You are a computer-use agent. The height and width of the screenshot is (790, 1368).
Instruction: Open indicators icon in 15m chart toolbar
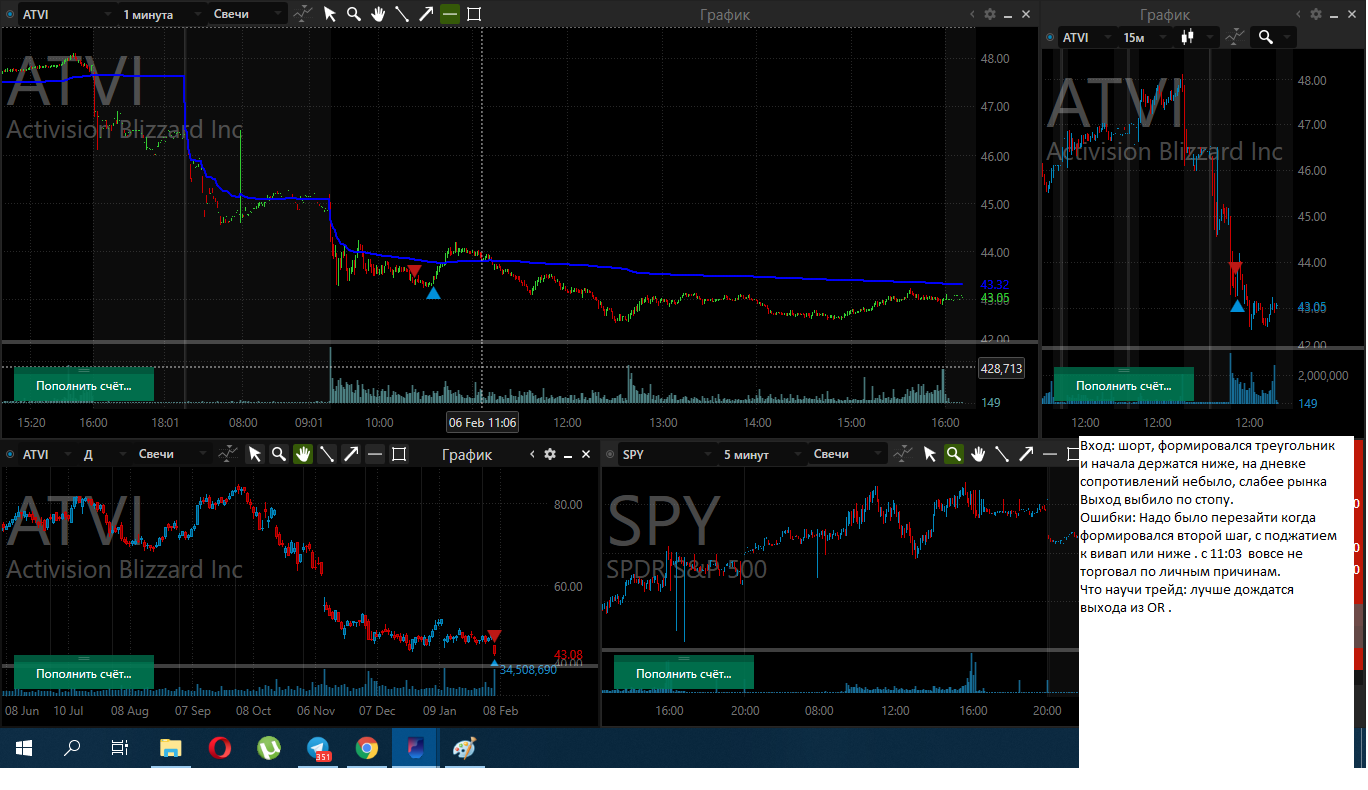pos(1236,37)
